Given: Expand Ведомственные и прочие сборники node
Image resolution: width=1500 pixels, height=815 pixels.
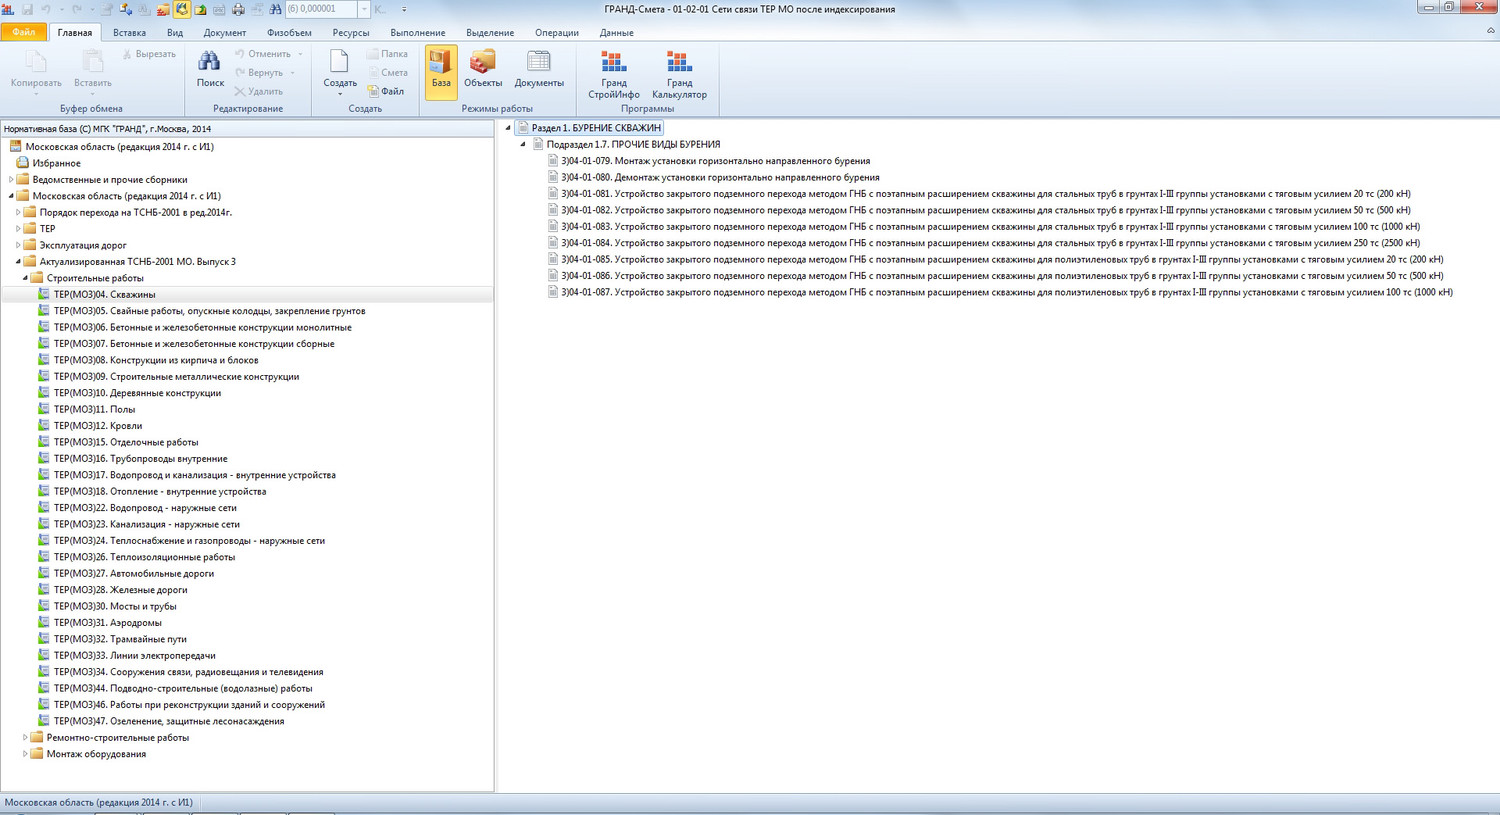Looking at the screenshot, I should coord(11,180).
